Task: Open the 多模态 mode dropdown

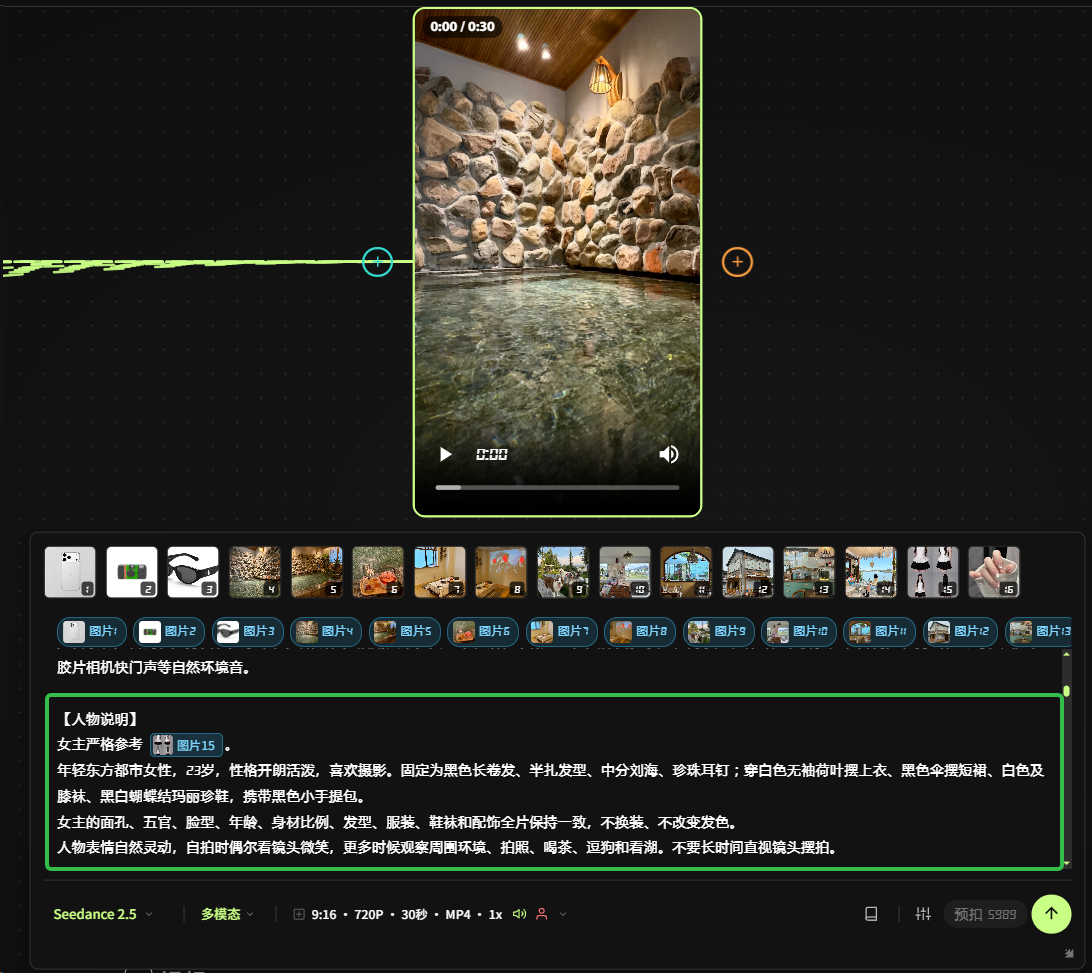Action: pyautogui.click(x=227, y=914)
